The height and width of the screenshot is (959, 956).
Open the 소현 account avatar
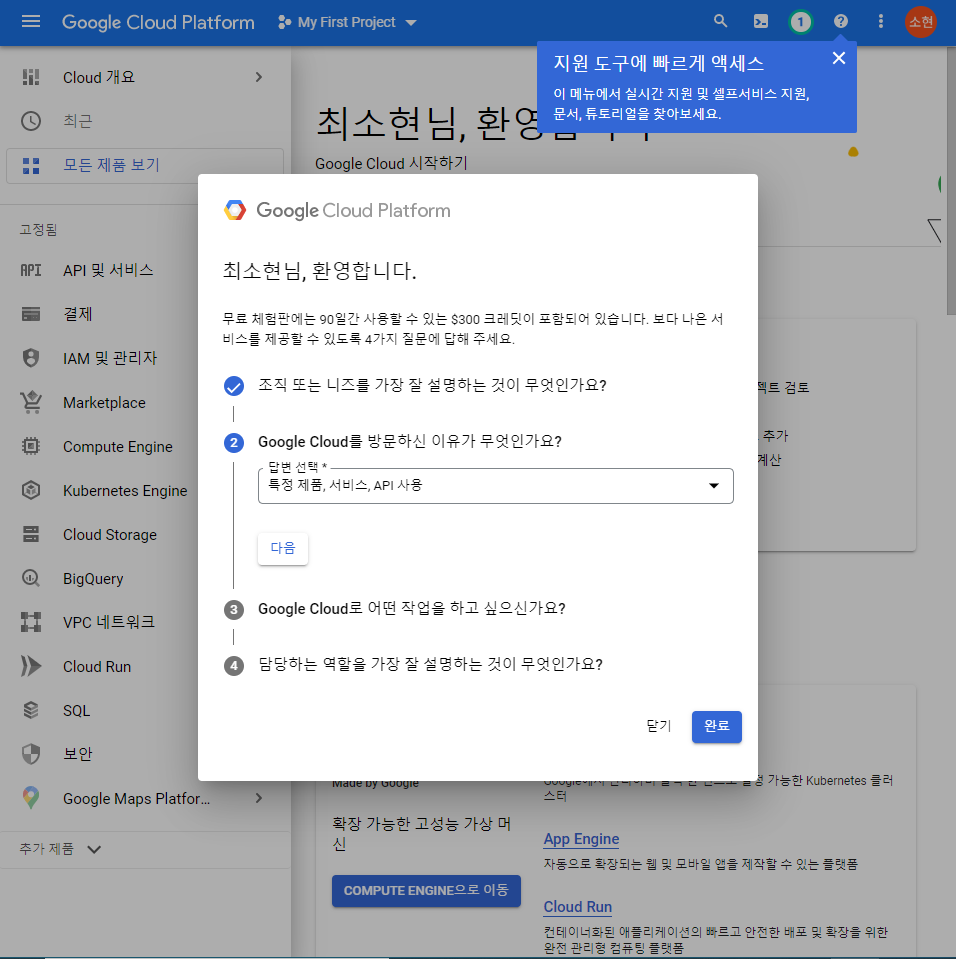tap(921, 22)
